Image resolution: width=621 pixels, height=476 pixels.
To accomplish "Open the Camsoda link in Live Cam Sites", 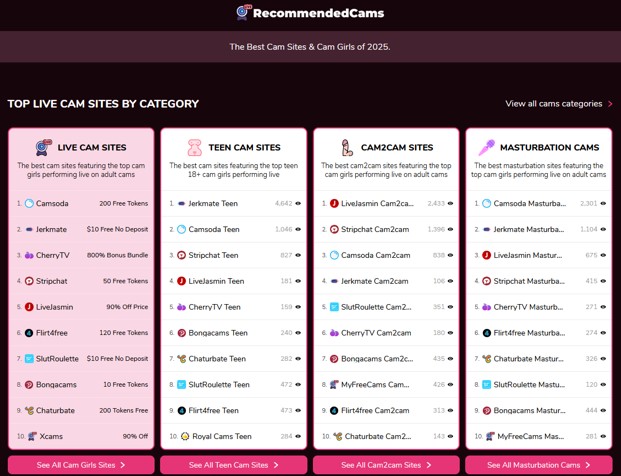I will (52, 204).
